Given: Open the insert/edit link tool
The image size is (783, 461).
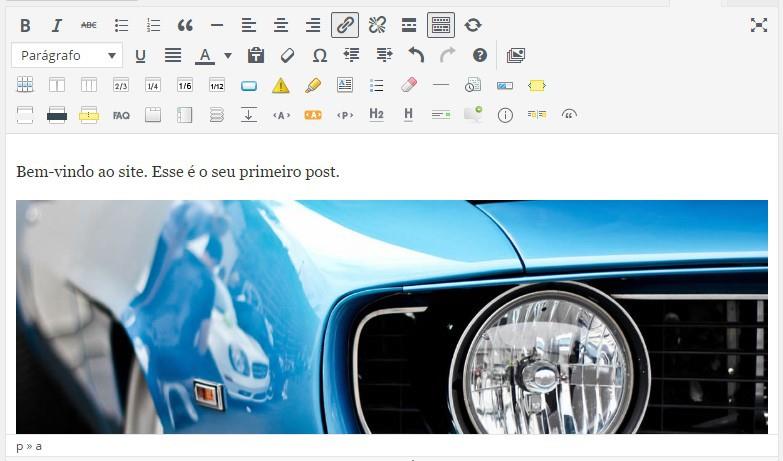Looking at the screenshot, I should 345,25.
